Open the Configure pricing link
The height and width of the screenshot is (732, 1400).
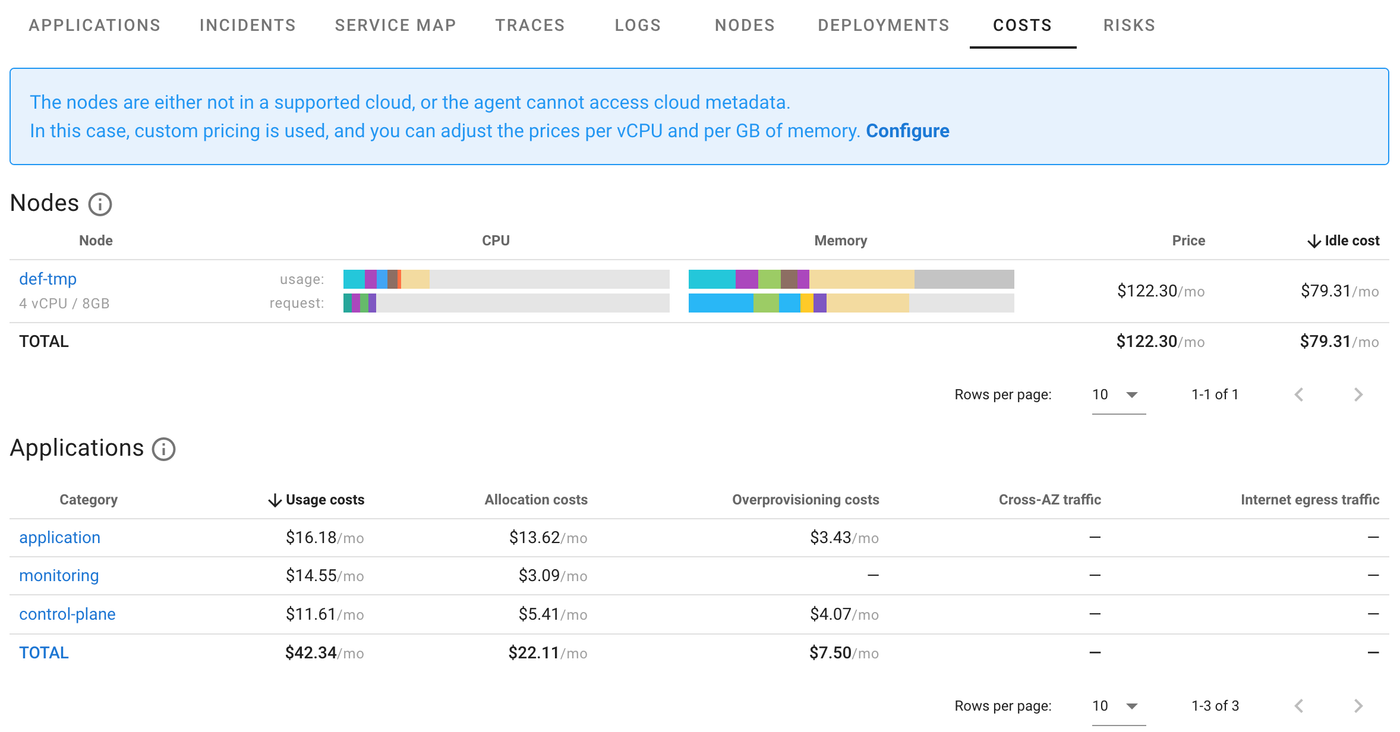click(907, 130)
